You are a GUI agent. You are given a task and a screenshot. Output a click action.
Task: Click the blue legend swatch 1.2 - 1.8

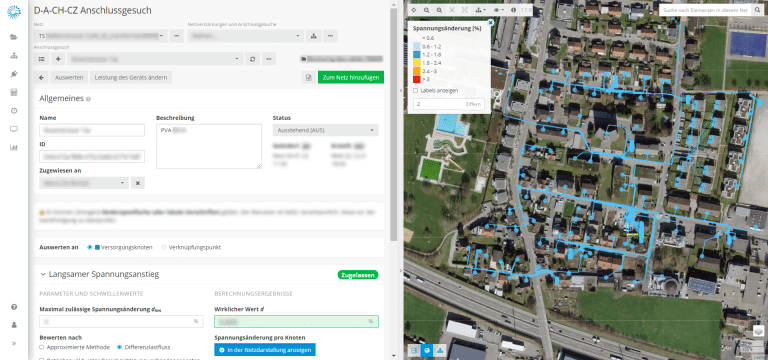click(417, 54)
